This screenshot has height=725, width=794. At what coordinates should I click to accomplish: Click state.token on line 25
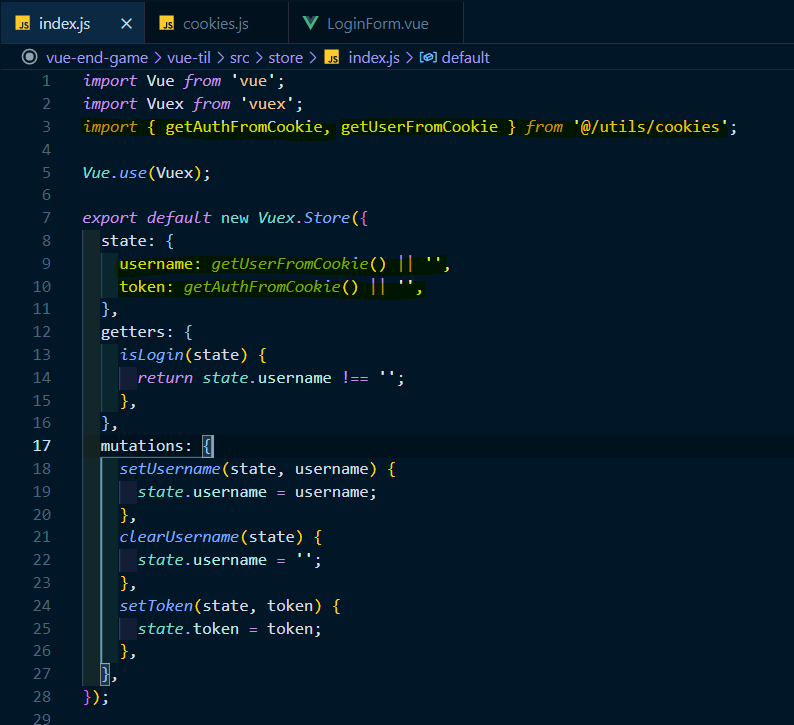click(x=188, y=629)
